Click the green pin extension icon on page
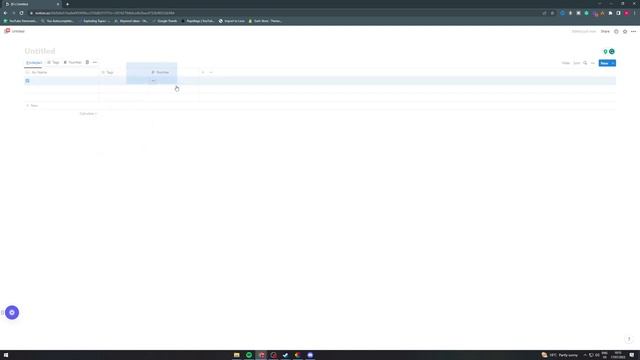 pos(605,51)
